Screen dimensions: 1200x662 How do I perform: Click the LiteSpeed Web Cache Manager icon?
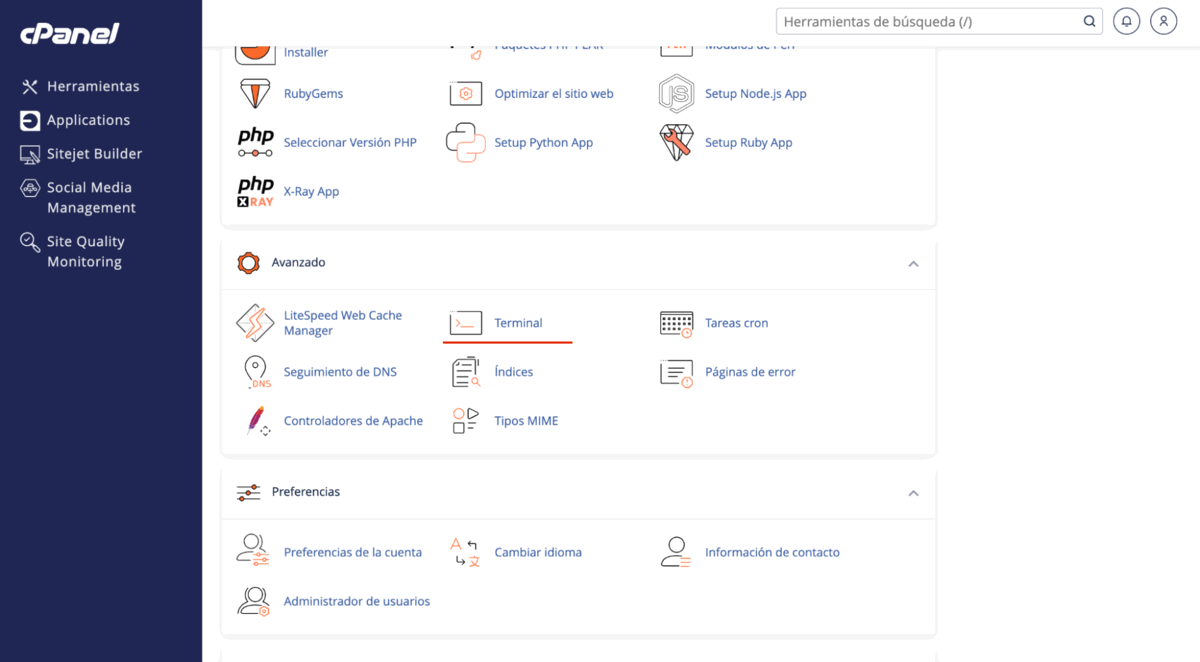click(x=255, y=323)
